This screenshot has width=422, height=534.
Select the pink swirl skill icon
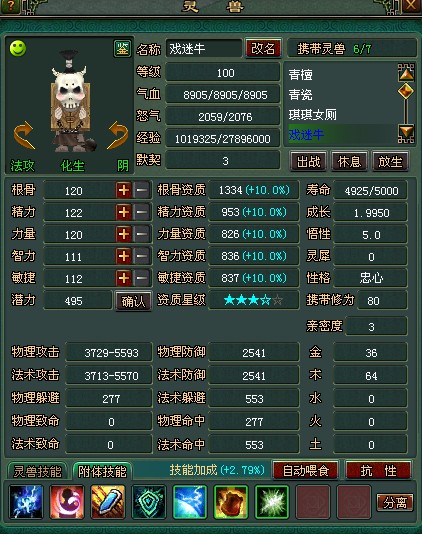point(67,502)
